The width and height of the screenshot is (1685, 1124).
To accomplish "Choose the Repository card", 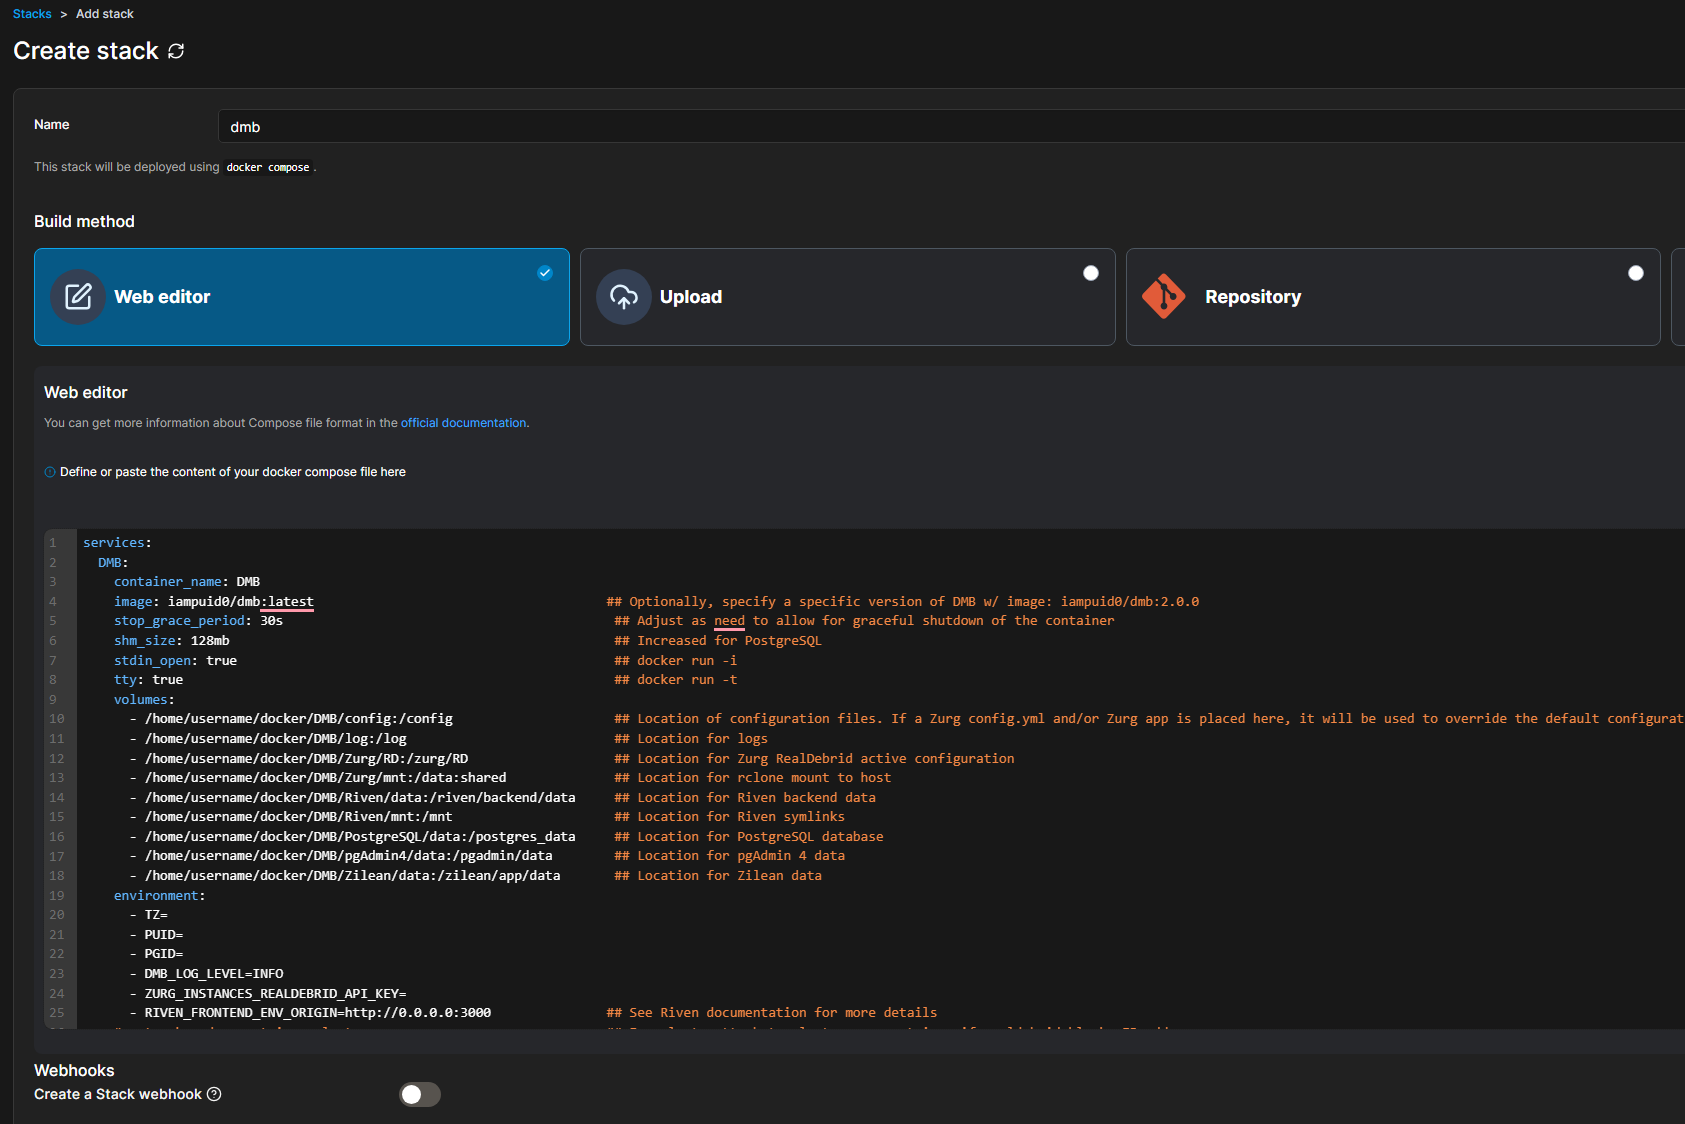I will [1393, 297].
